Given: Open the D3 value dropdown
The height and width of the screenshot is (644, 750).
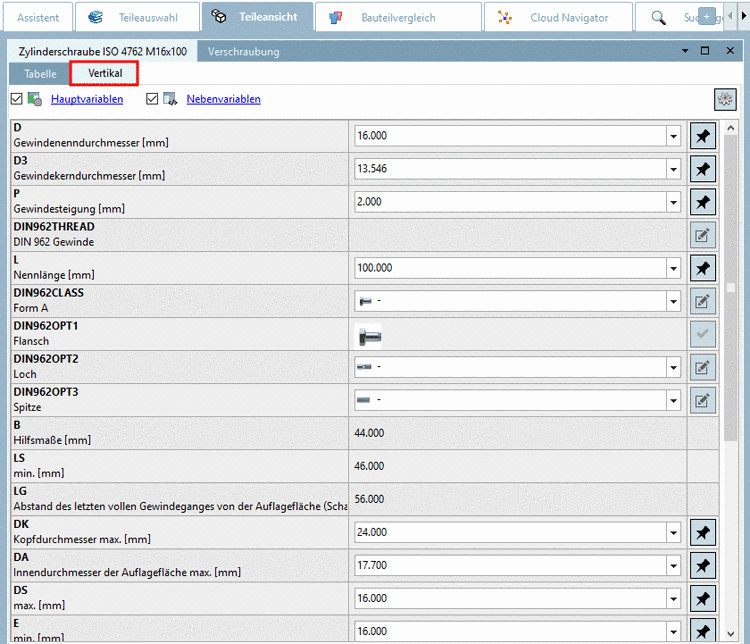Looking at the screenshot, I should [x=673, y=169].
